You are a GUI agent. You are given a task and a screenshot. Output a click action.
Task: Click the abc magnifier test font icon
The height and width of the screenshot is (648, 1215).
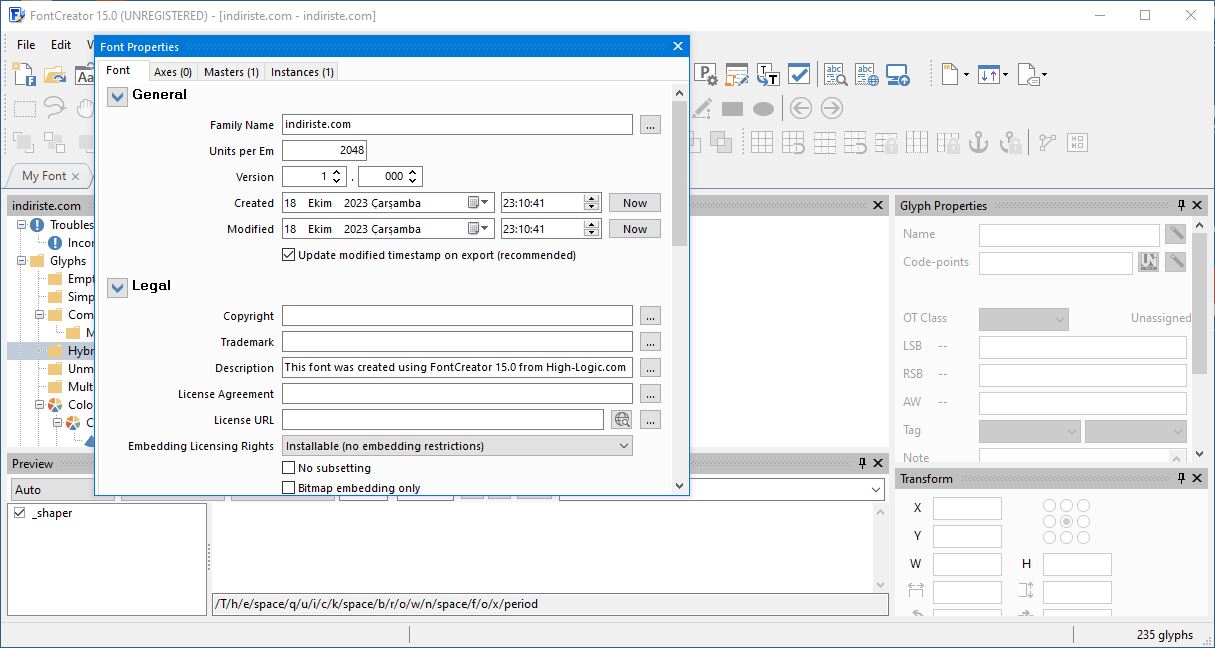(835, 74)
